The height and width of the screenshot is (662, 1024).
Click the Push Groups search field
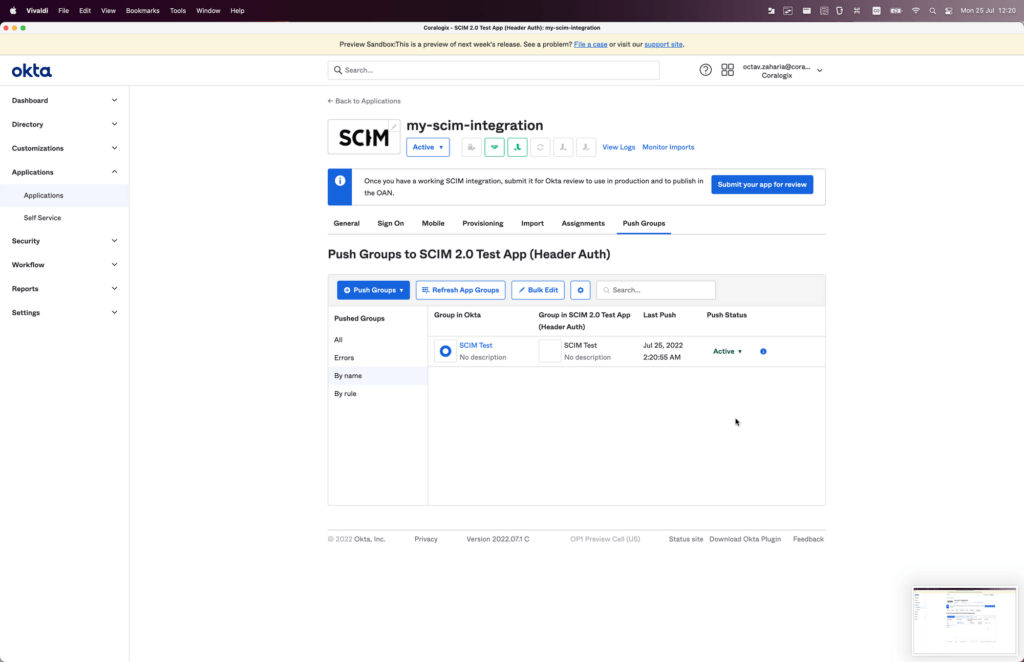656,290
